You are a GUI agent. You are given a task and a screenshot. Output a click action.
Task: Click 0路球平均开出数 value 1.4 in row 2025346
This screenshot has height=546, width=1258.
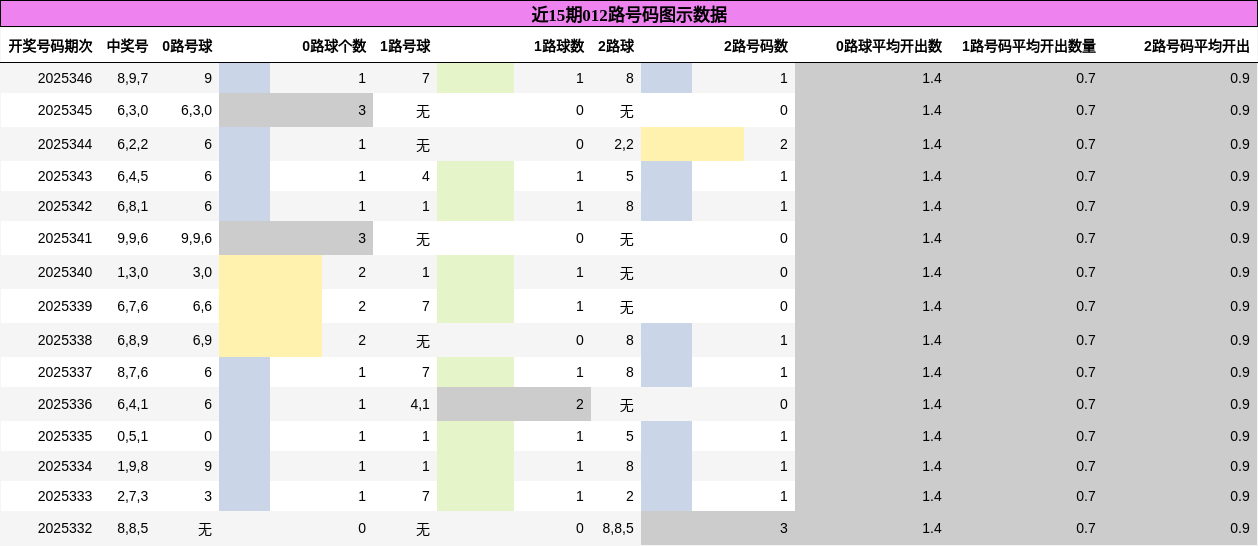point(932,78)
